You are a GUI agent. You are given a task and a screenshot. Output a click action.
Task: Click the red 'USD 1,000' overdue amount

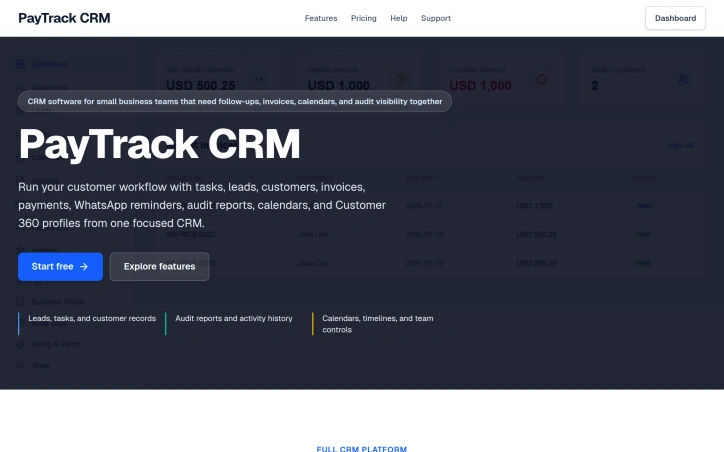(x=480, y=86)
